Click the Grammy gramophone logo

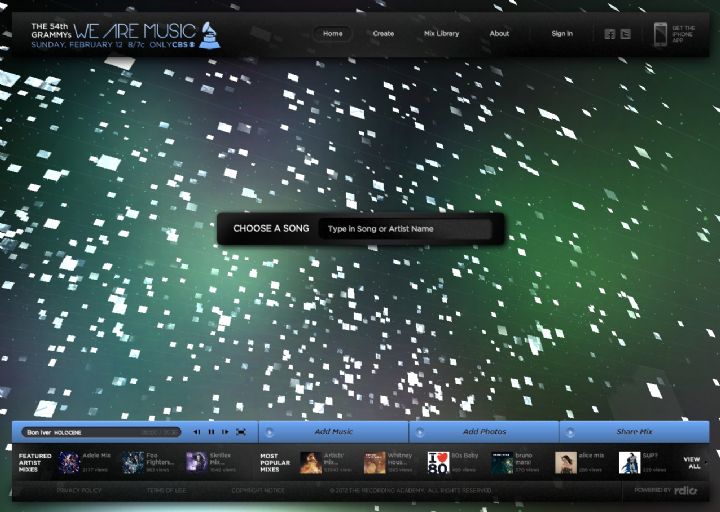pyautogui.click(x=210, y=34)
